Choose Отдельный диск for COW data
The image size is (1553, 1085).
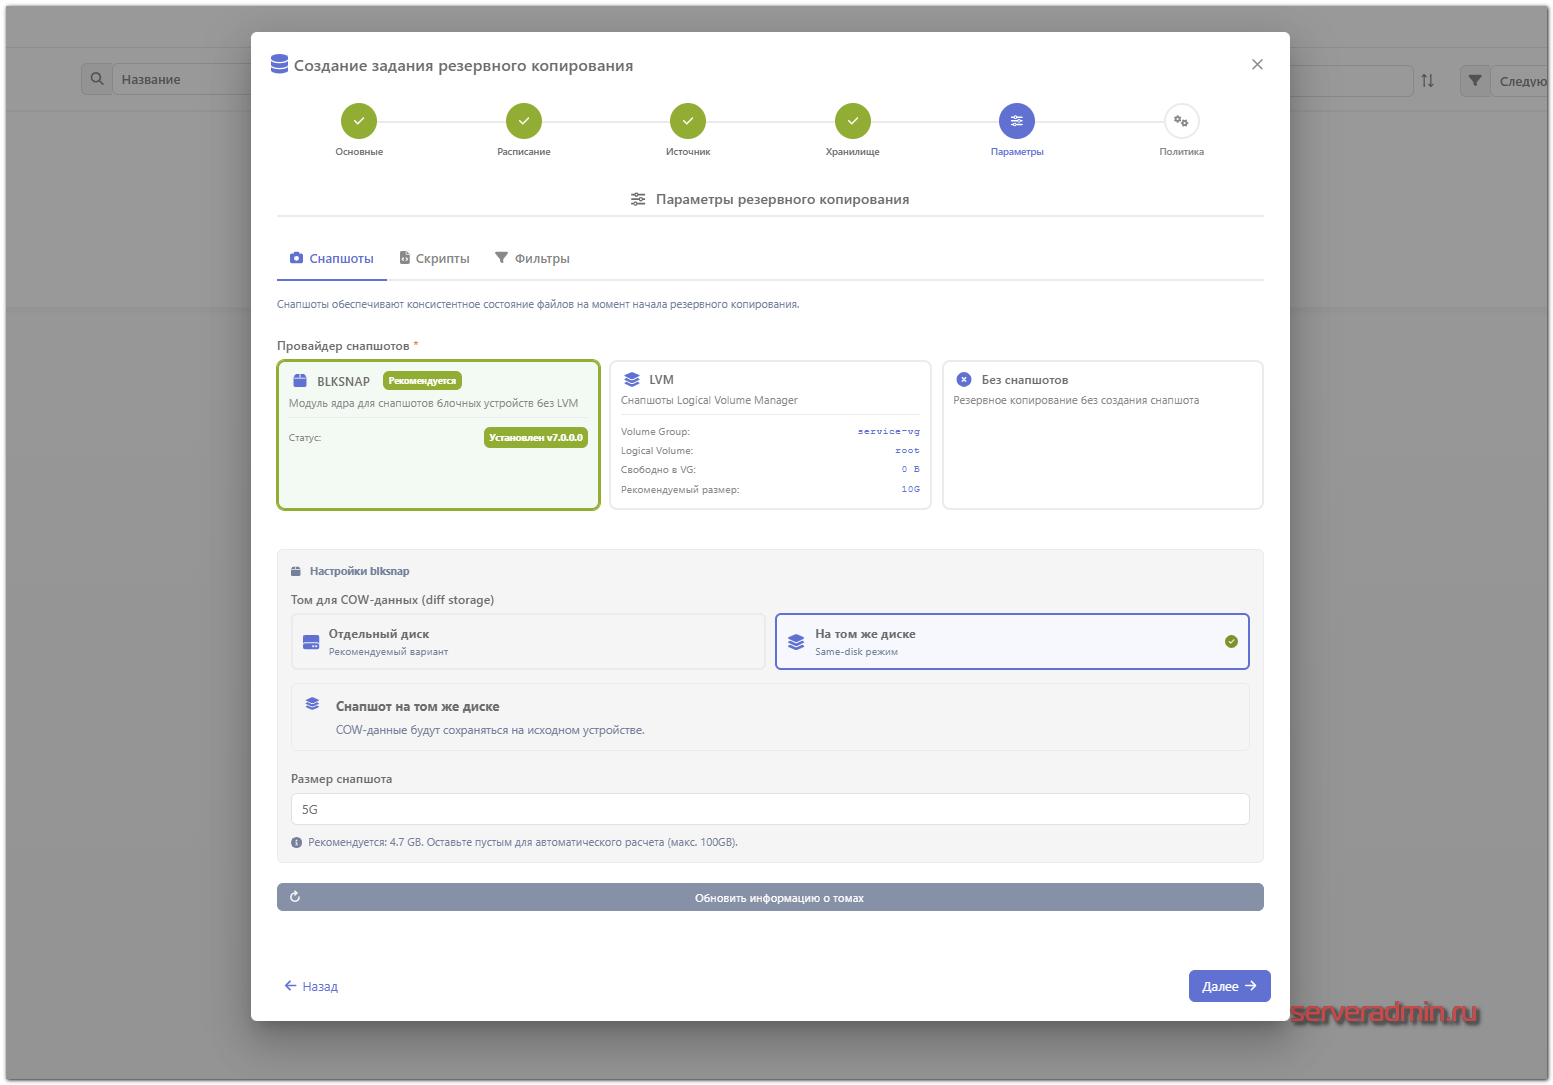(x=528, y=641)
